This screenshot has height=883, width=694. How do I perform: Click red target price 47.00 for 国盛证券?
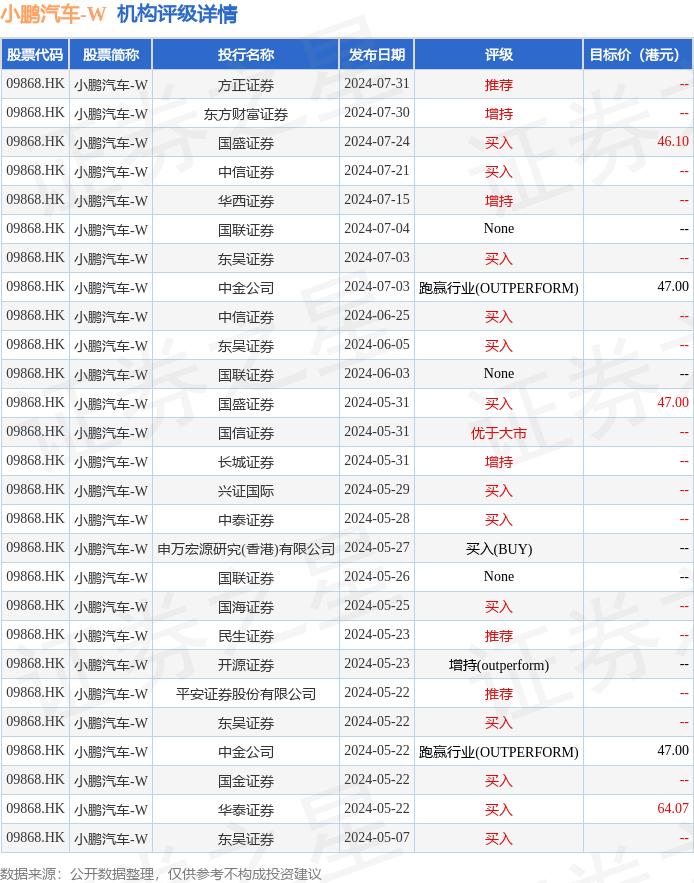tap(673, 403)
